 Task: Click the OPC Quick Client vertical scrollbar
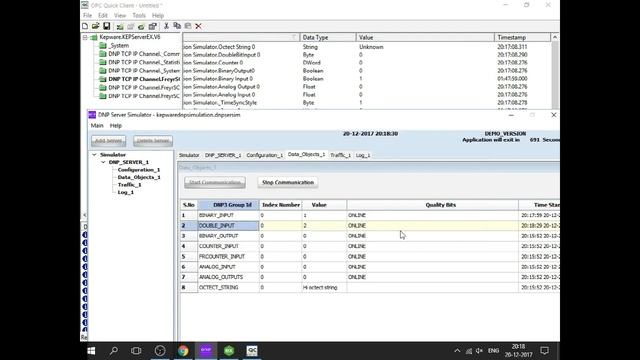555,71
